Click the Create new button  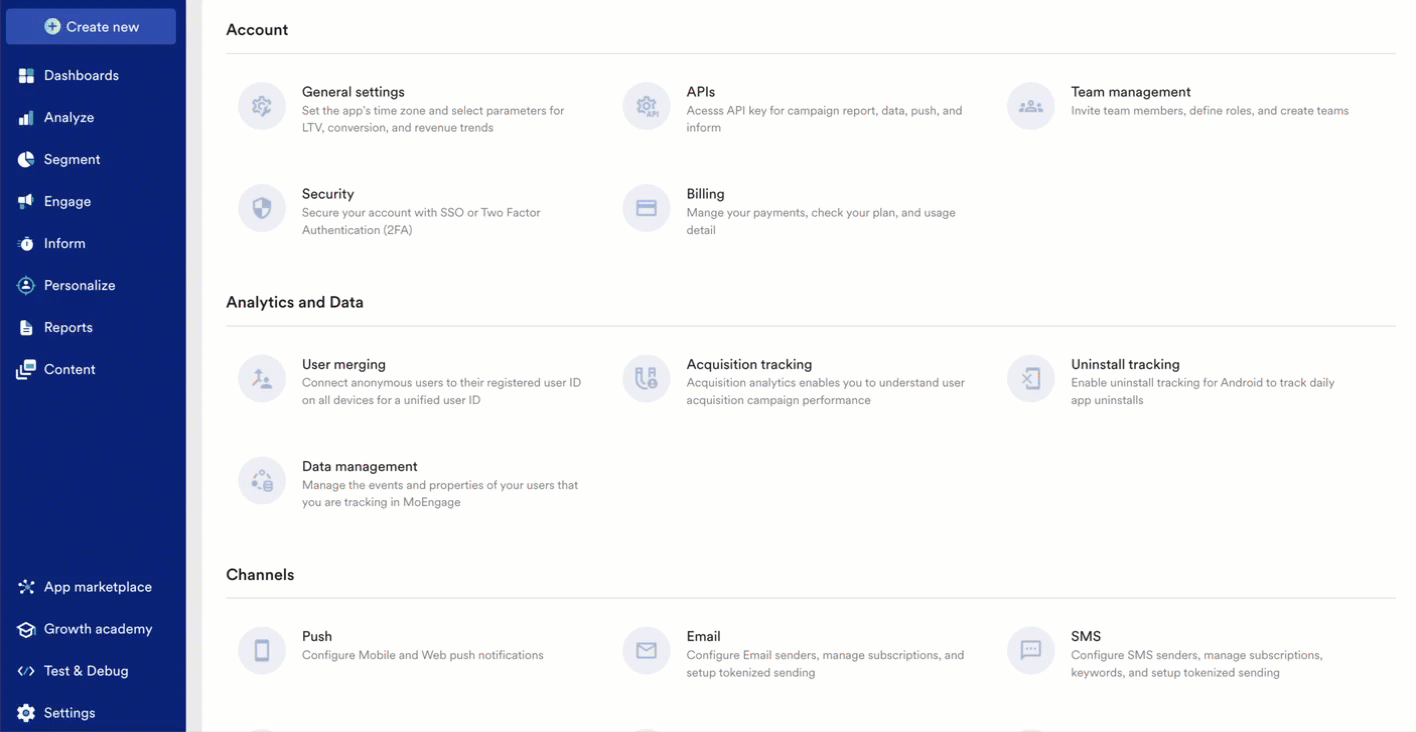91,27
